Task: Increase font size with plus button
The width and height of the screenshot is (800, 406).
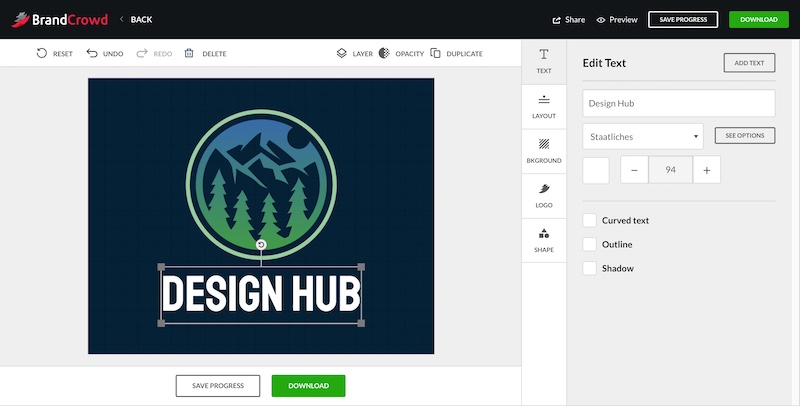Action: [706, 170]
